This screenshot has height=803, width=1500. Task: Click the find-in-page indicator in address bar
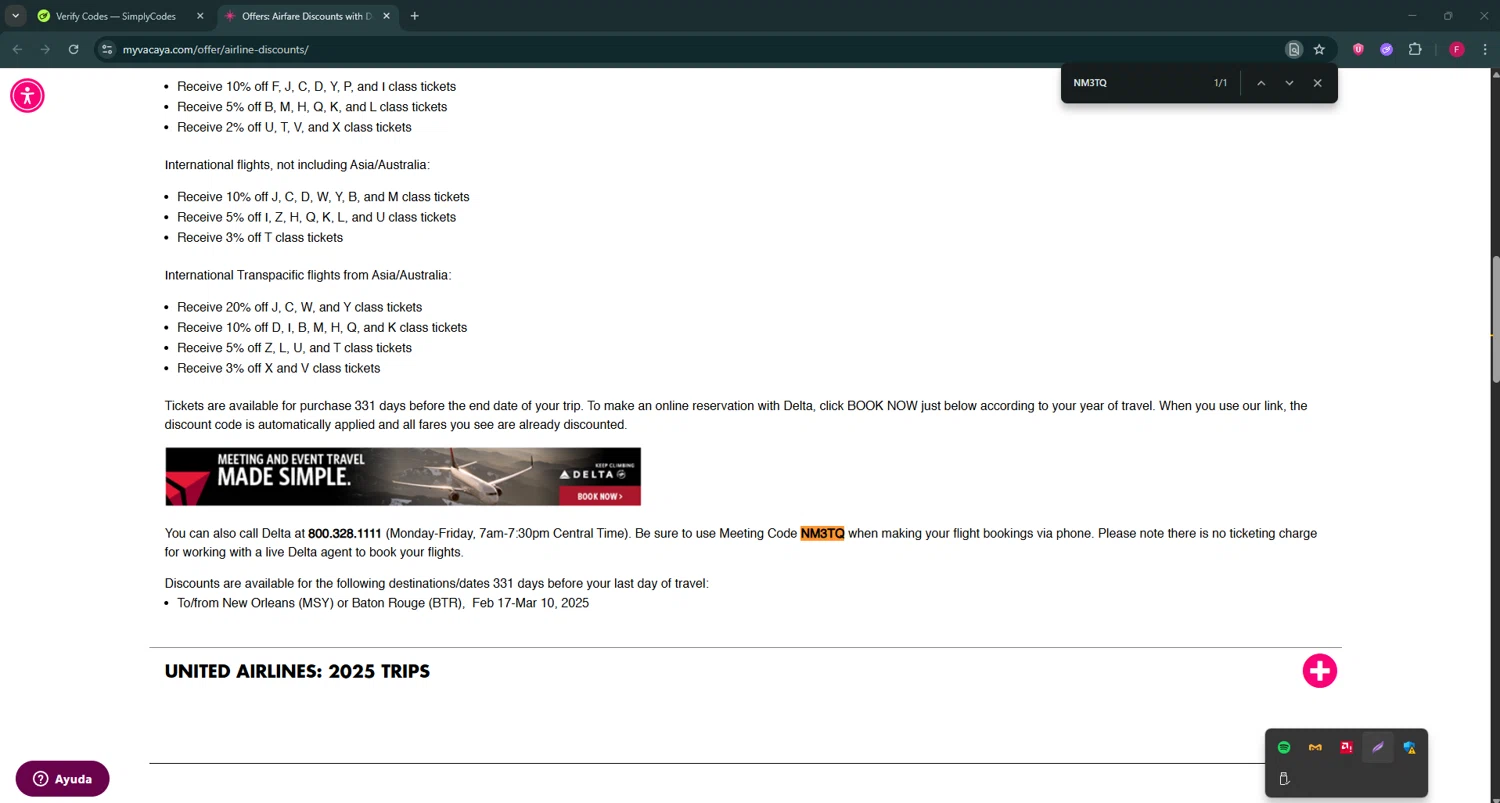pyautogui.click(x=1294, y=49)
